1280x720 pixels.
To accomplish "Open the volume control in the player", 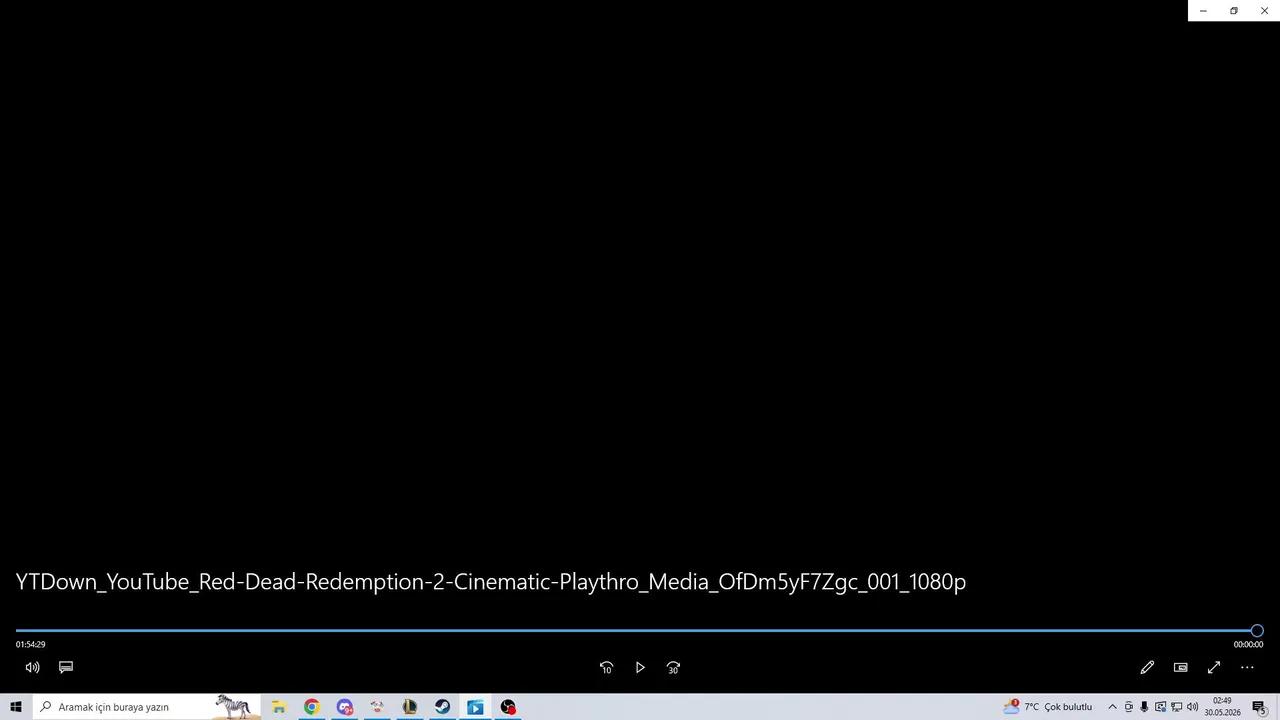I will coord(32,667).
